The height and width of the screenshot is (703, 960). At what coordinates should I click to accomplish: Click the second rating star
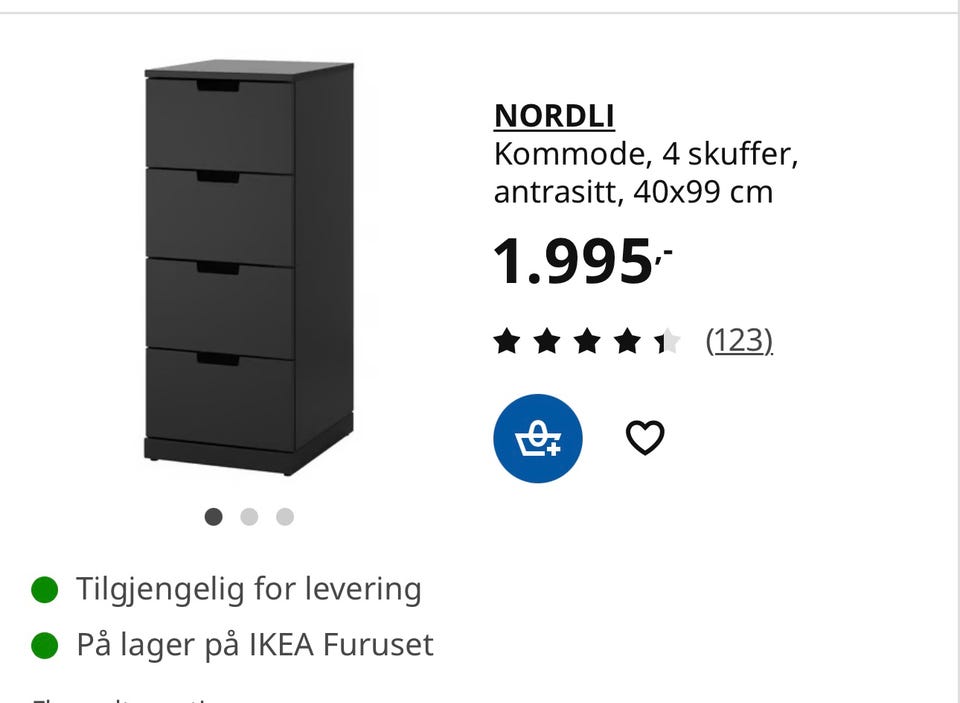(x=547, y=342)
